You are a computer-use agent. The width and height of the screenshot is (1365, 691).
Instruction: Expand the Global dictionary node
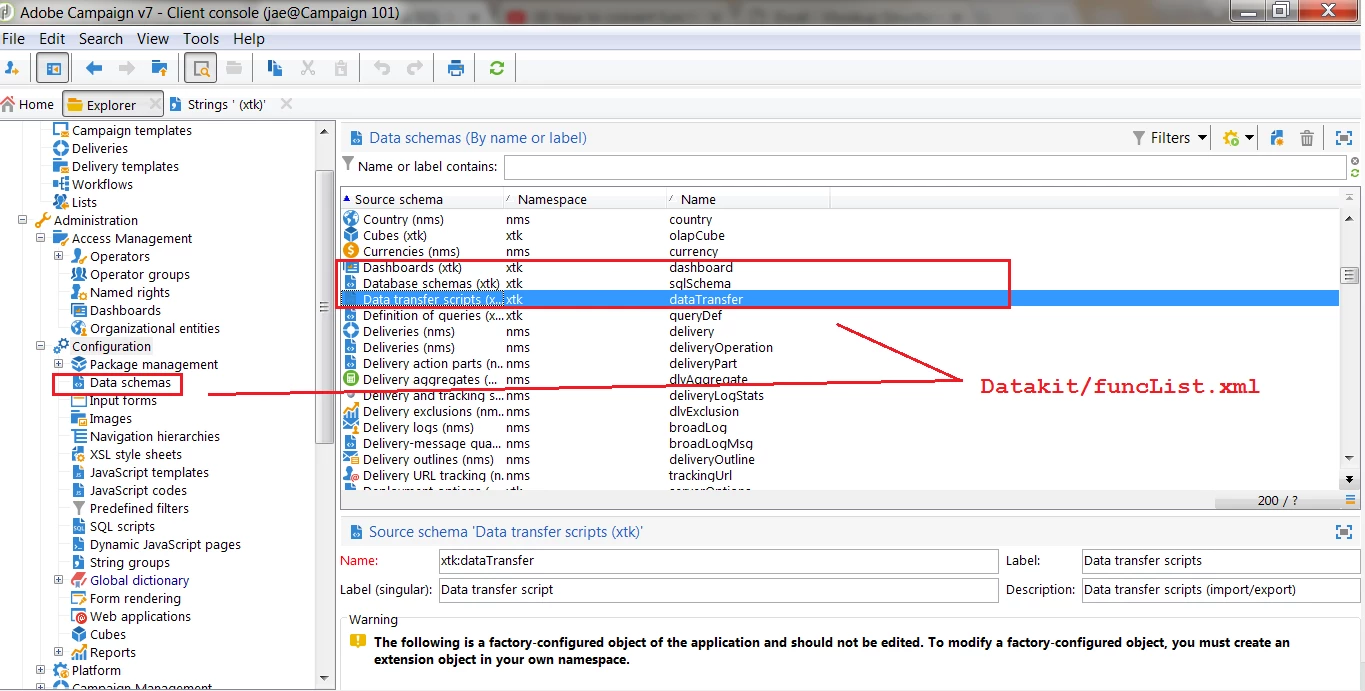[x=59, y=580]
